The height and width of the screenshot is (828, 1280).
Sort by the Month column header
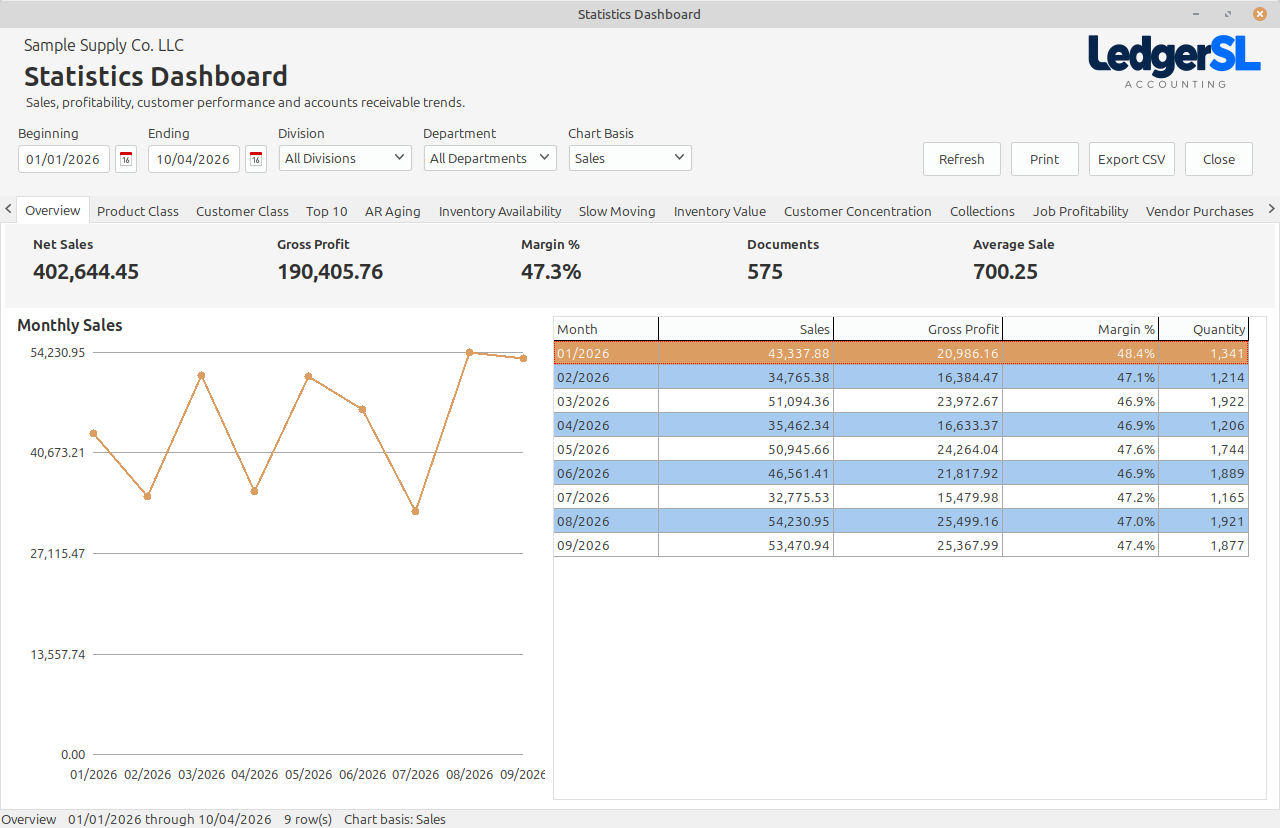606,329
